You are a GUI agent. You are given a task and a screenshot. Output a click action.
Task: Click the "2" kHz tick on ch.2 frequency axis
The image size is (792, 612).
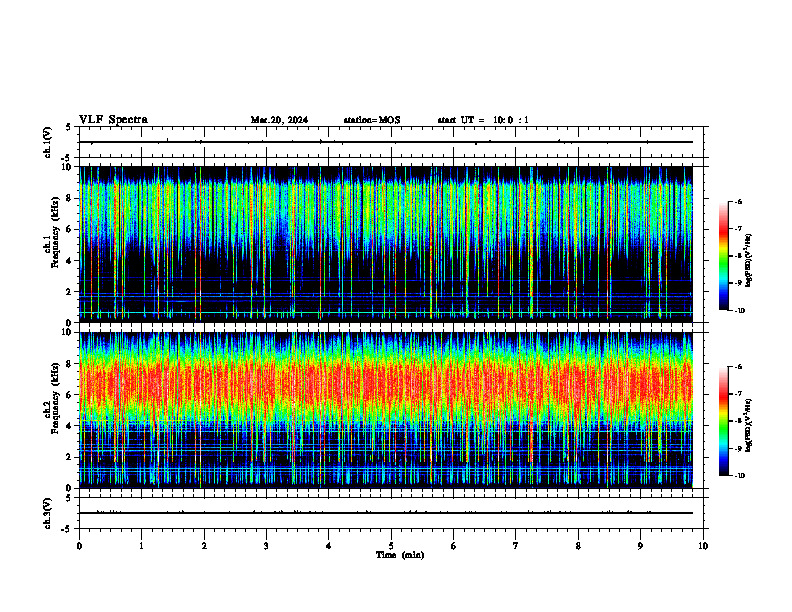(x=69, y=457)
